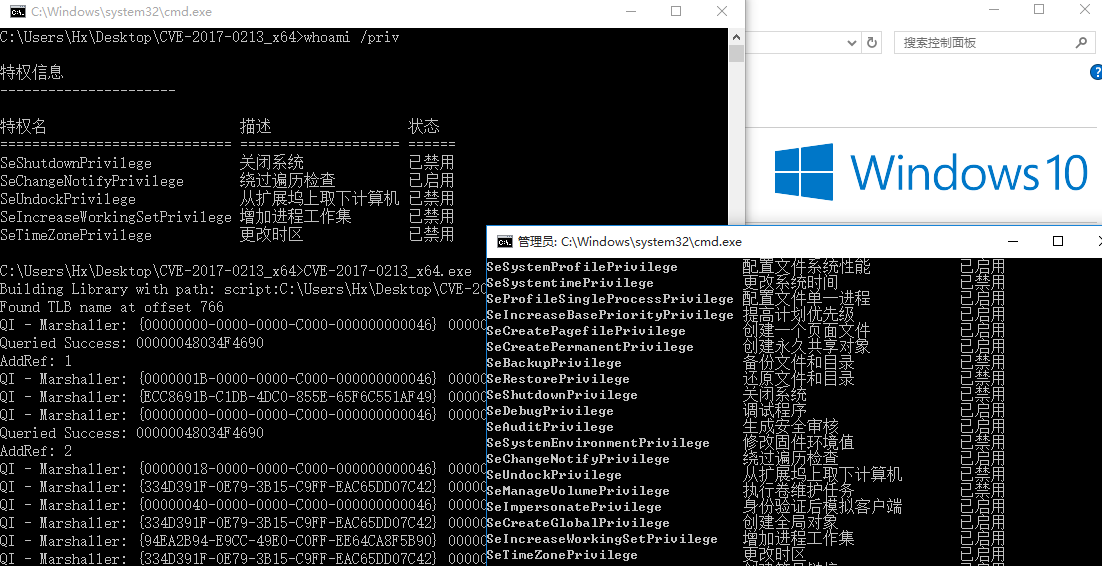1102x566 pixels.
Task: Click SeCreateGlobalPrivilege in admin cmd
Action: [578, 523]
